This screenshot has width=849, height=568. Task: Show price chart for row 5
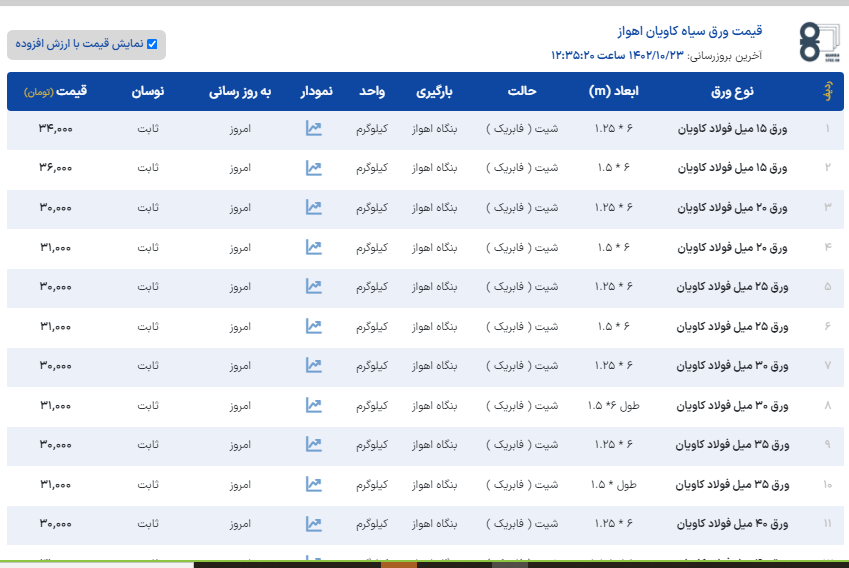[x=313, y=287]
